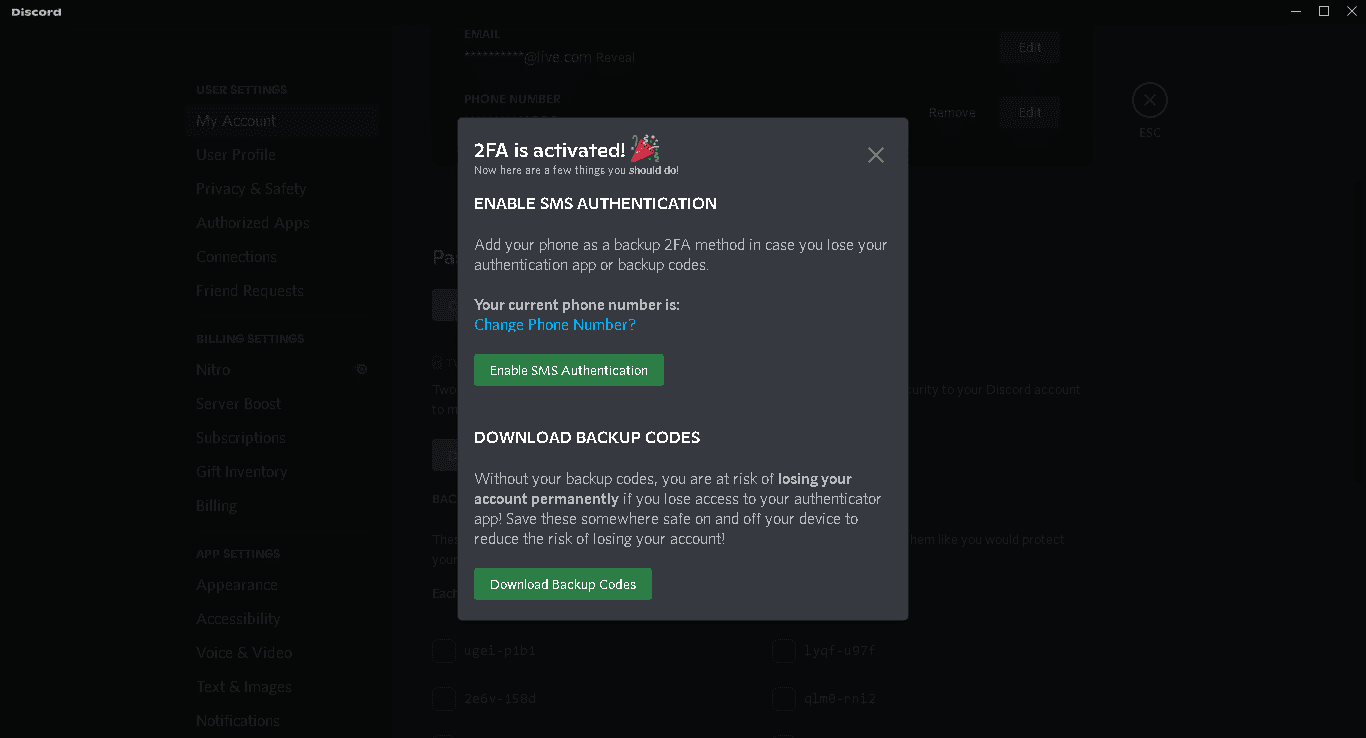Click the ESC circle close icon
The height and width of the screenshot is (738, 1366).
click(1149, 100)
